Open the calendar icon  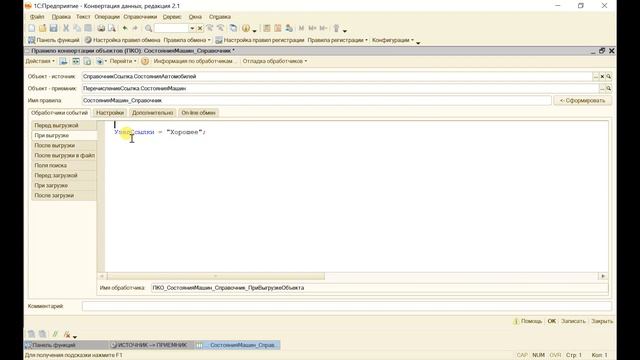[x=278, y=28]
